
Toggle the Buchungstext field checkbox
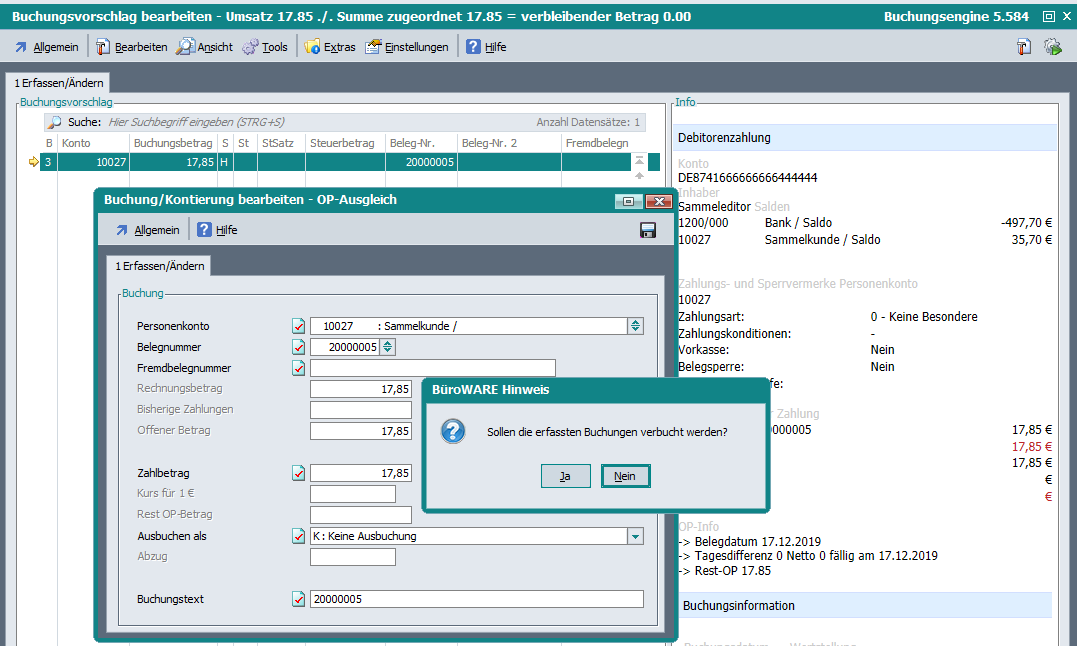(298, 599)
